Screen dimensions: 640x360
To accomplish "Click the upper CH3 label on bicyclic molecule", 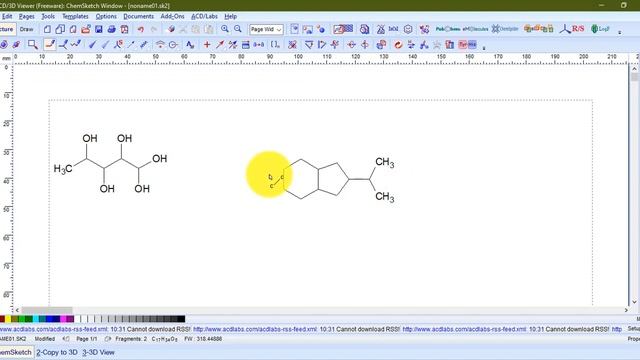I will click(385, 162).
